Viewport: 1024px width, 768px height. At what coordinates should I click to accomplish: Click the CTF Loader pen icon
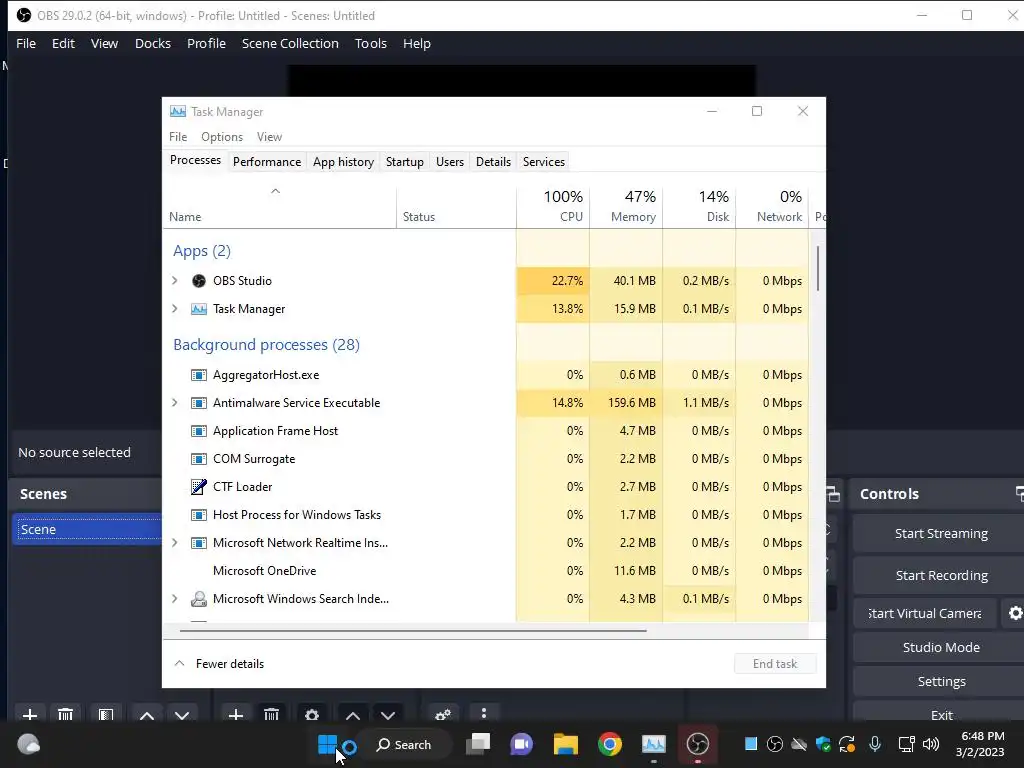point(199,487)
